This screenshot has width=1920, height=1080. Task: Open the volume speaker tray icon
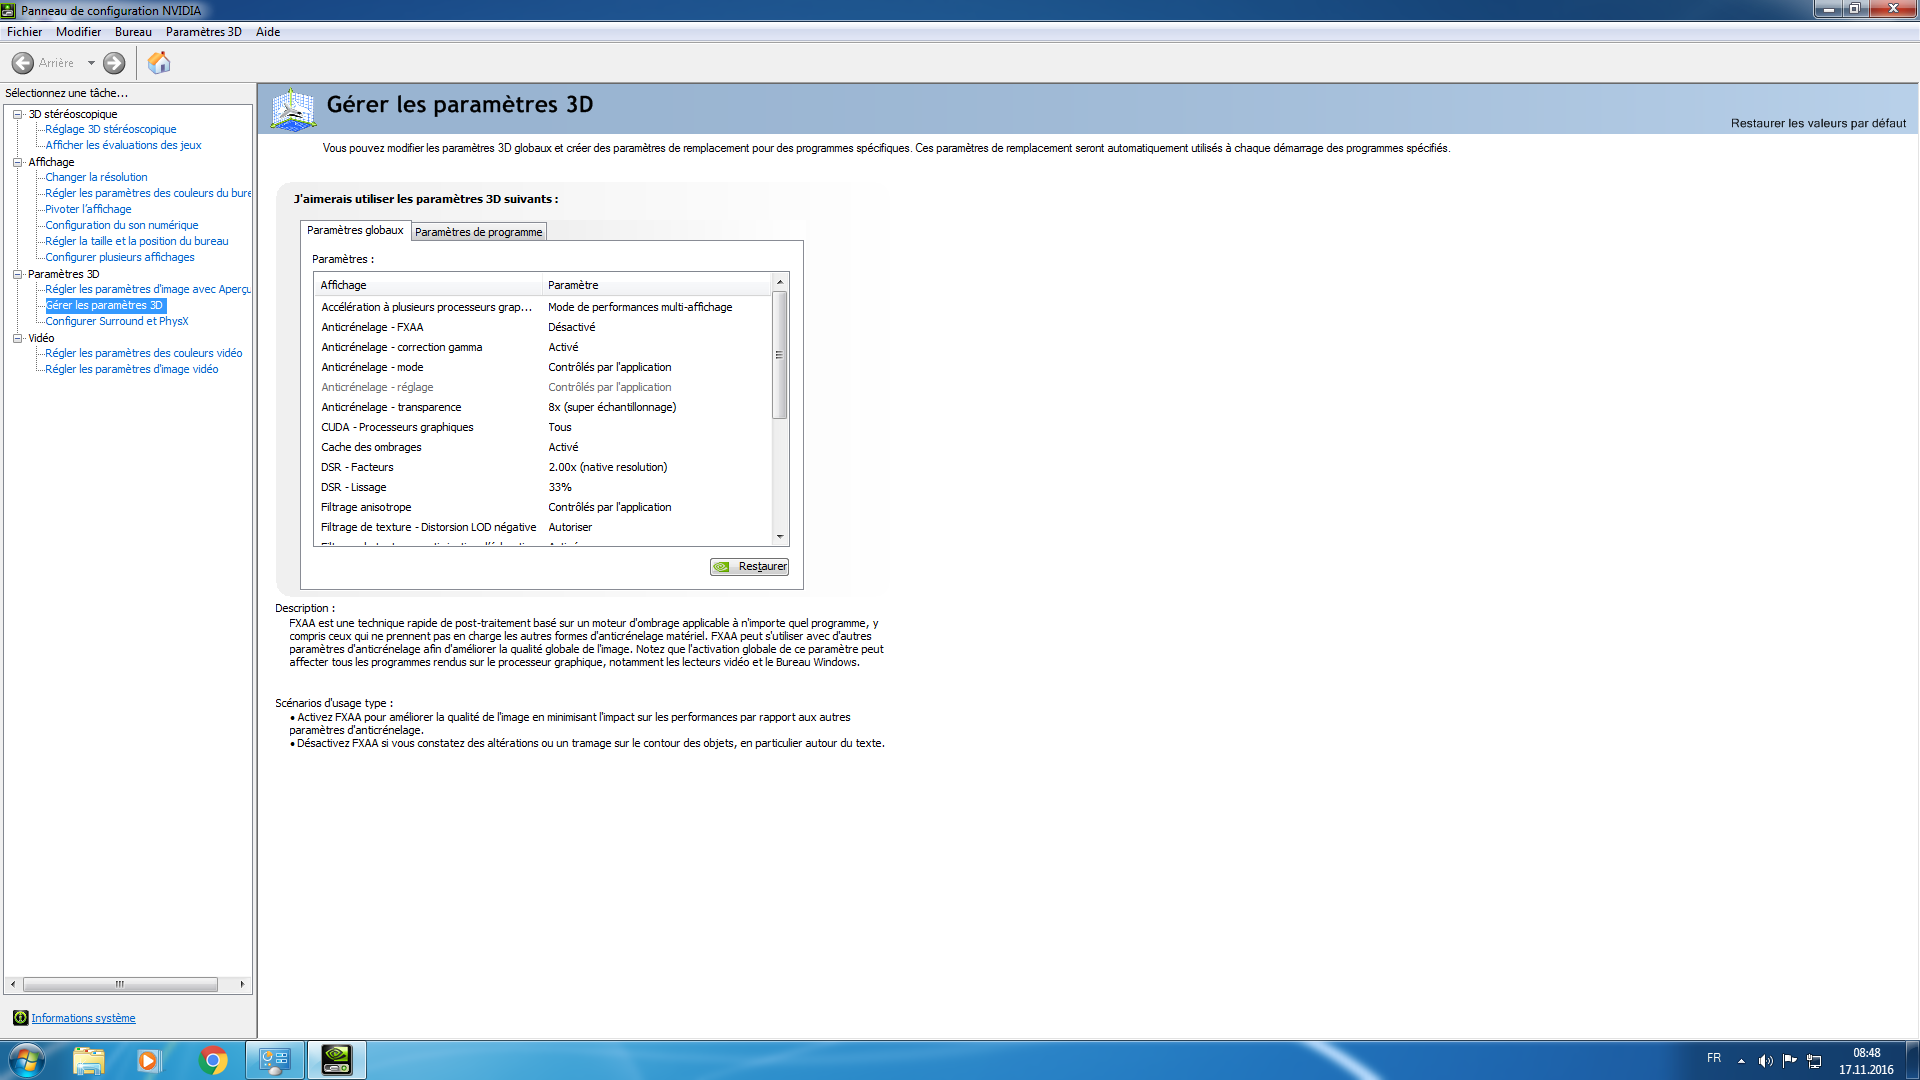(1766, 1061)
